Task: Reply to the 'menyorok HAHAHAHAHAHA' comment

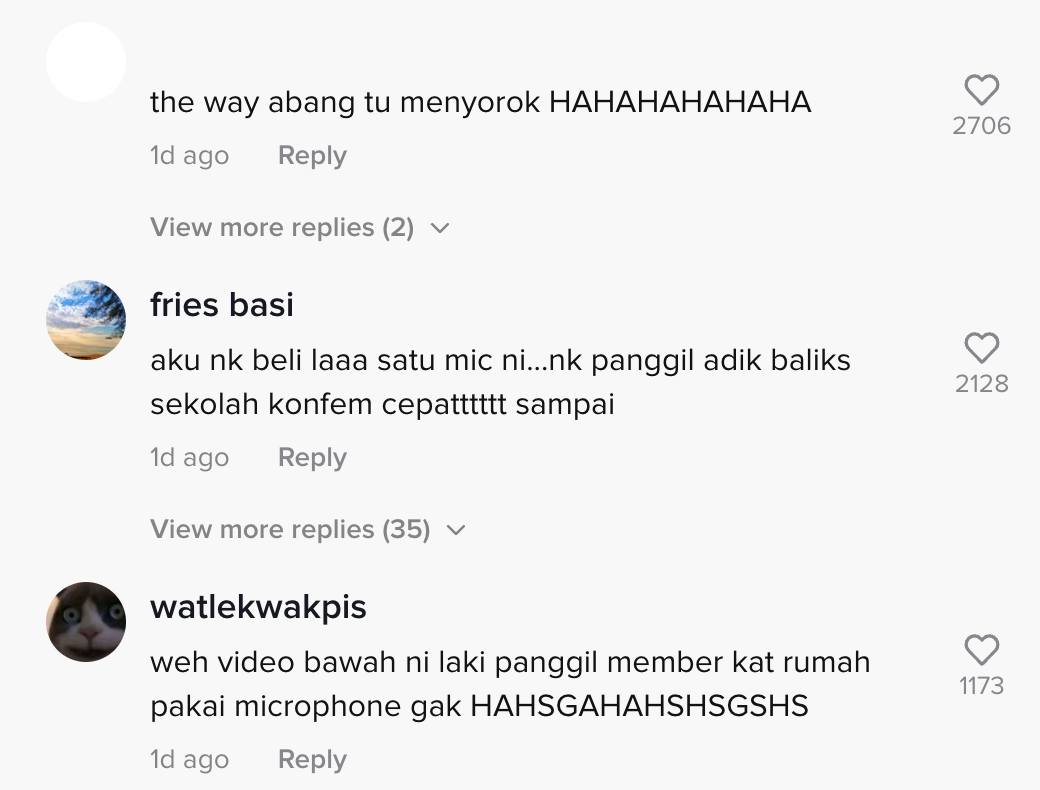Action: click(312, 155)
